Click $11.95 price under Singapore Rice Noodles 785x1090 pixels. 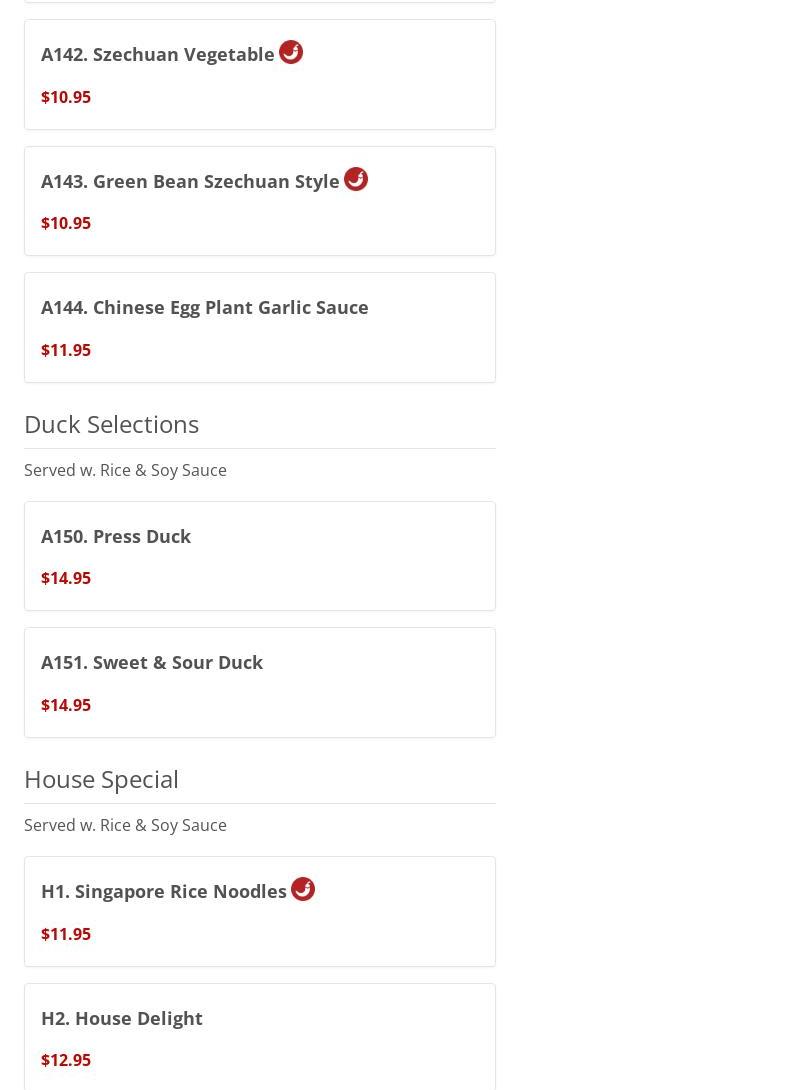coord(66,935)
